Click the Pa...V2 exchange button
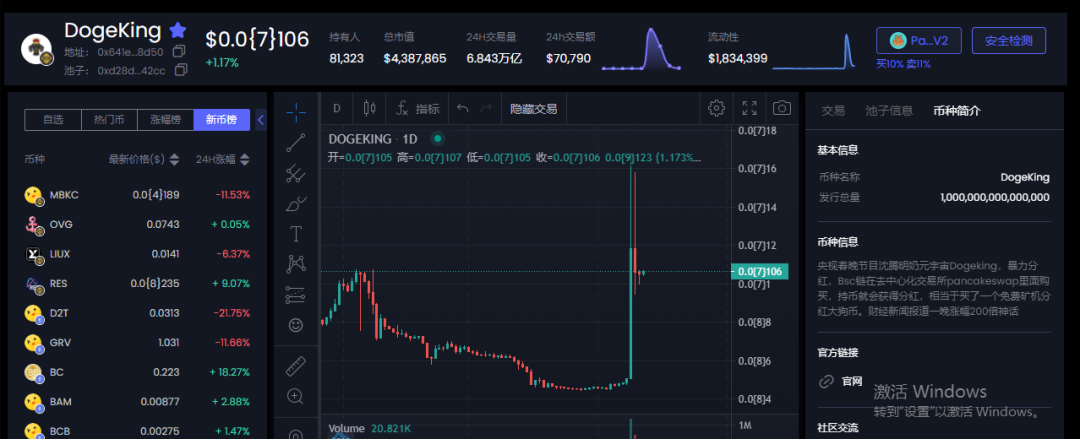Image resolution: width=1080 pixels, height=439 pixels. (x=919, y=41)
